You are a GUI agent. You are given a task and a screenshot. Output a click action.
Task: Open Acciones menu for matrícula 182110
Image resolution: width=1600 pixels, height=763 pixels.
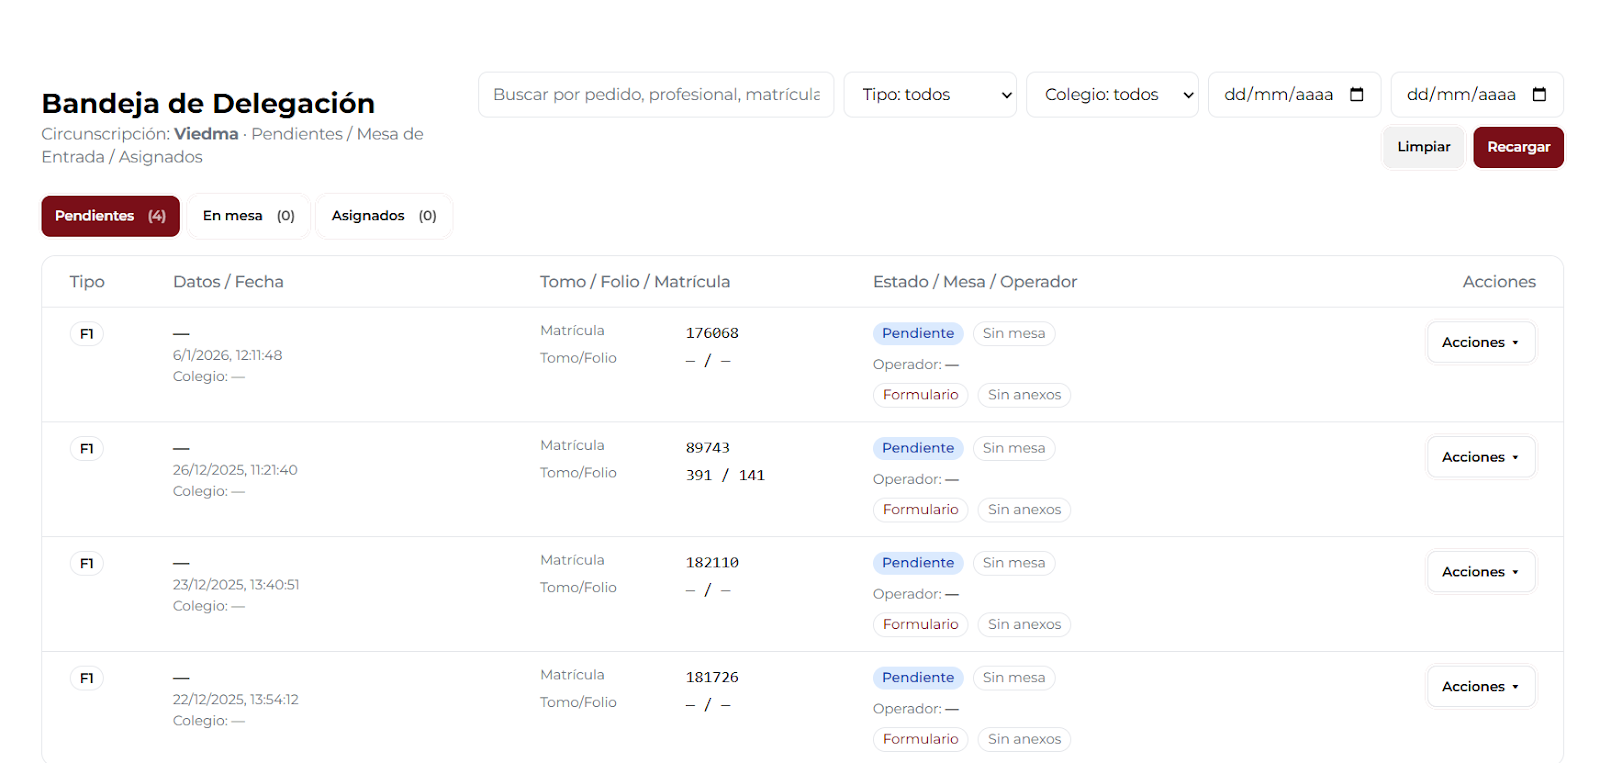tap(1480, 572)
